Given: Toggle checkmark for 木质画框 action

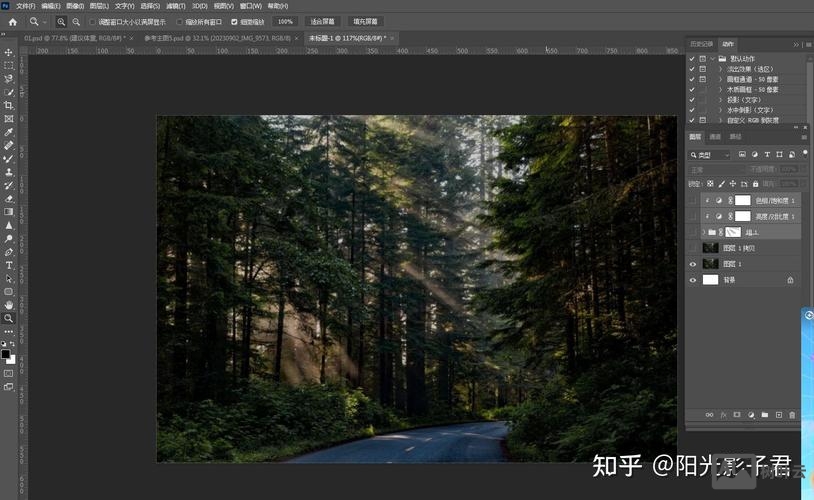Looking at the screenshot, I should point(691,89).
